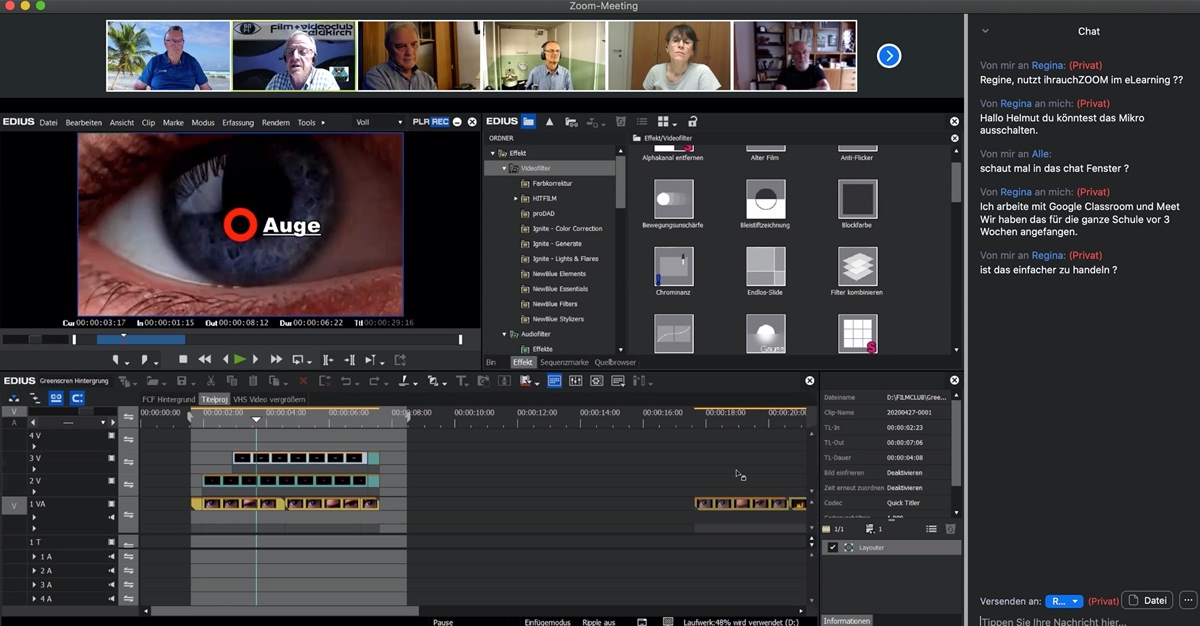Image resolution: width=1200 pixels, height=626 pixels.
Task: Stop playback in the EDIUS player
Action: point(183,359)
